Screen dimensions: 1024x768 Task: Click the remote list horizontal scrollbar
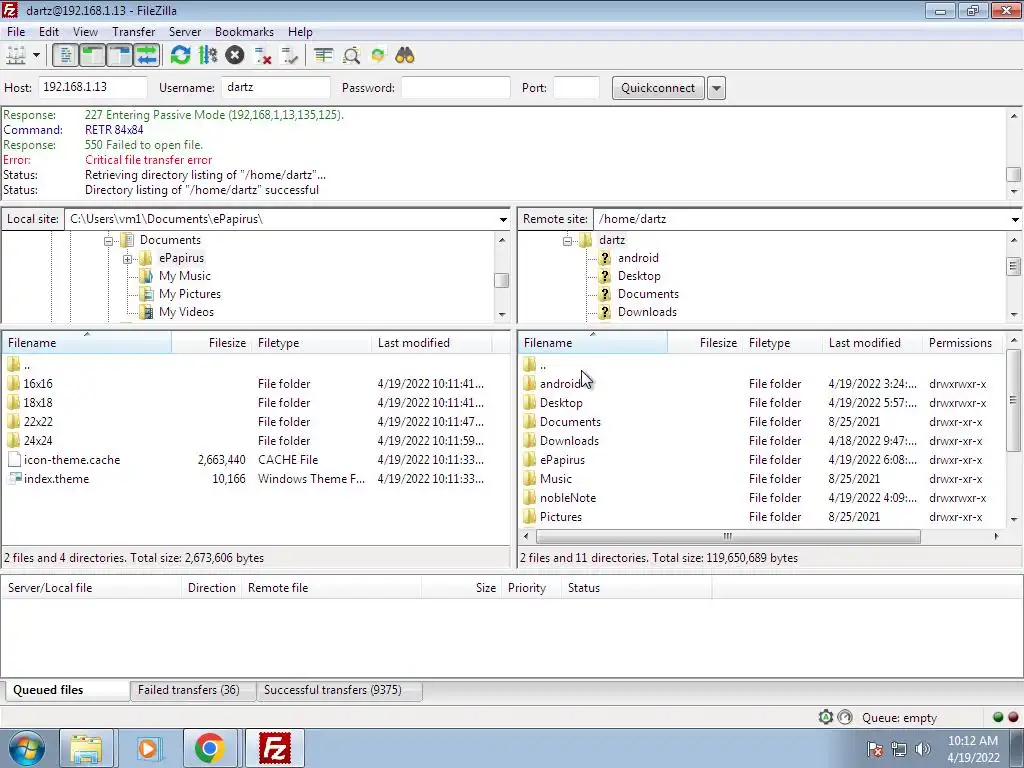pos(728,536)
